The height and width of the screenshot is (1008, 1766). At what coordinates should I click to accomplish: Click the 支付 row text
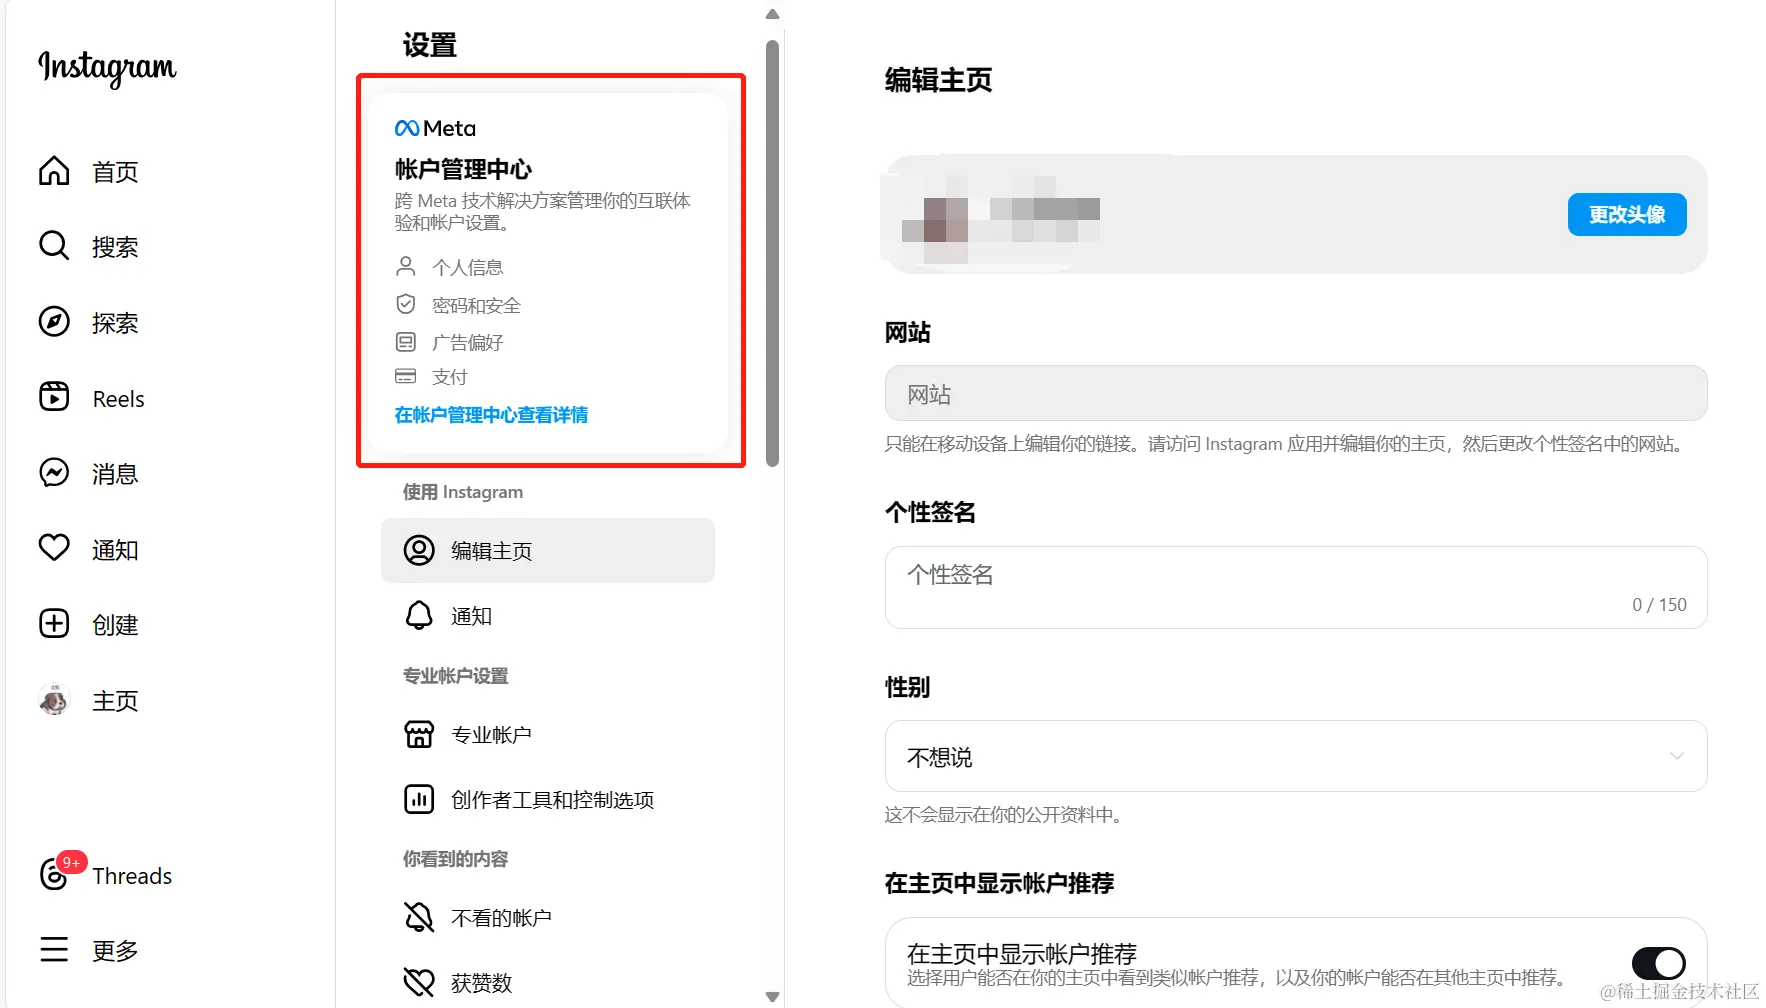click(450, 377)
